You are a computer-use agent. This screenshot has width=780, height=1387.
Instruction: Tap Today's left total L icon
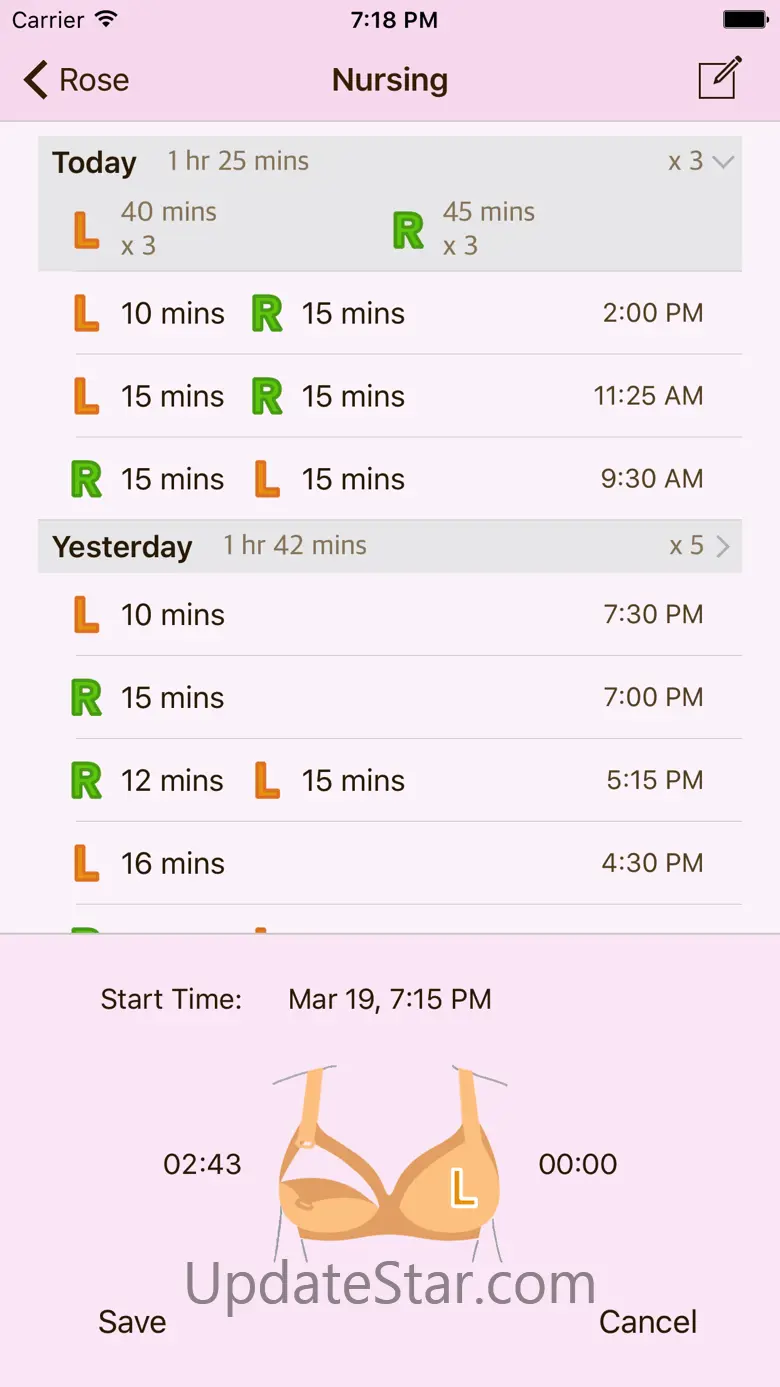(87, 230)
